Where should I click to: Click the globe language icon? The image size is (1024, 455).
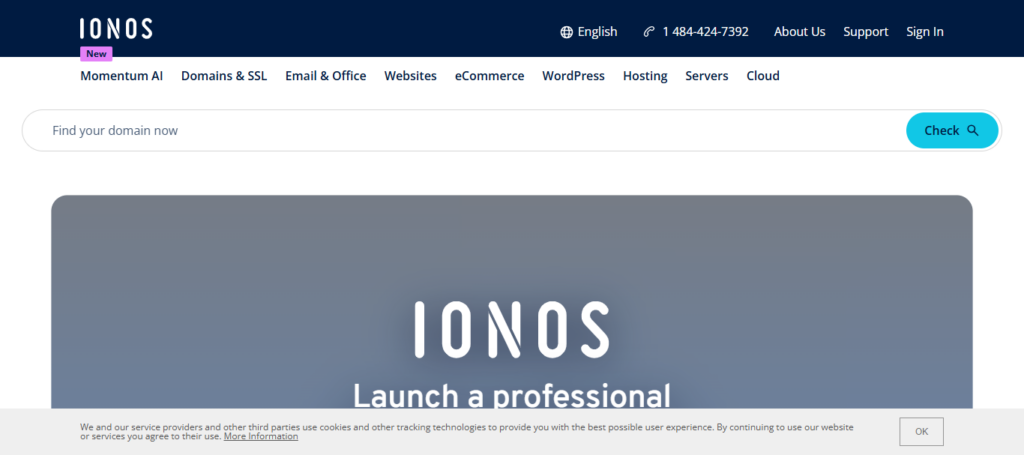click(x=566, y=32)
